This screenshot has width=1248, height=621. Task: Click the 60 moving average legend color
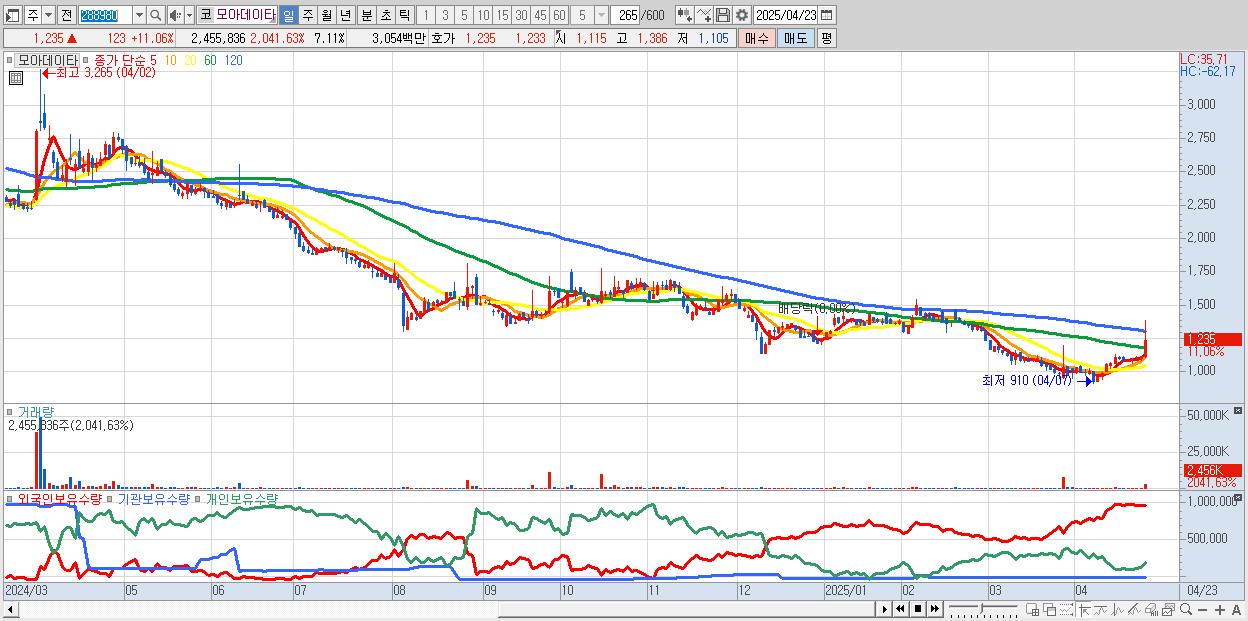(210, 60)
